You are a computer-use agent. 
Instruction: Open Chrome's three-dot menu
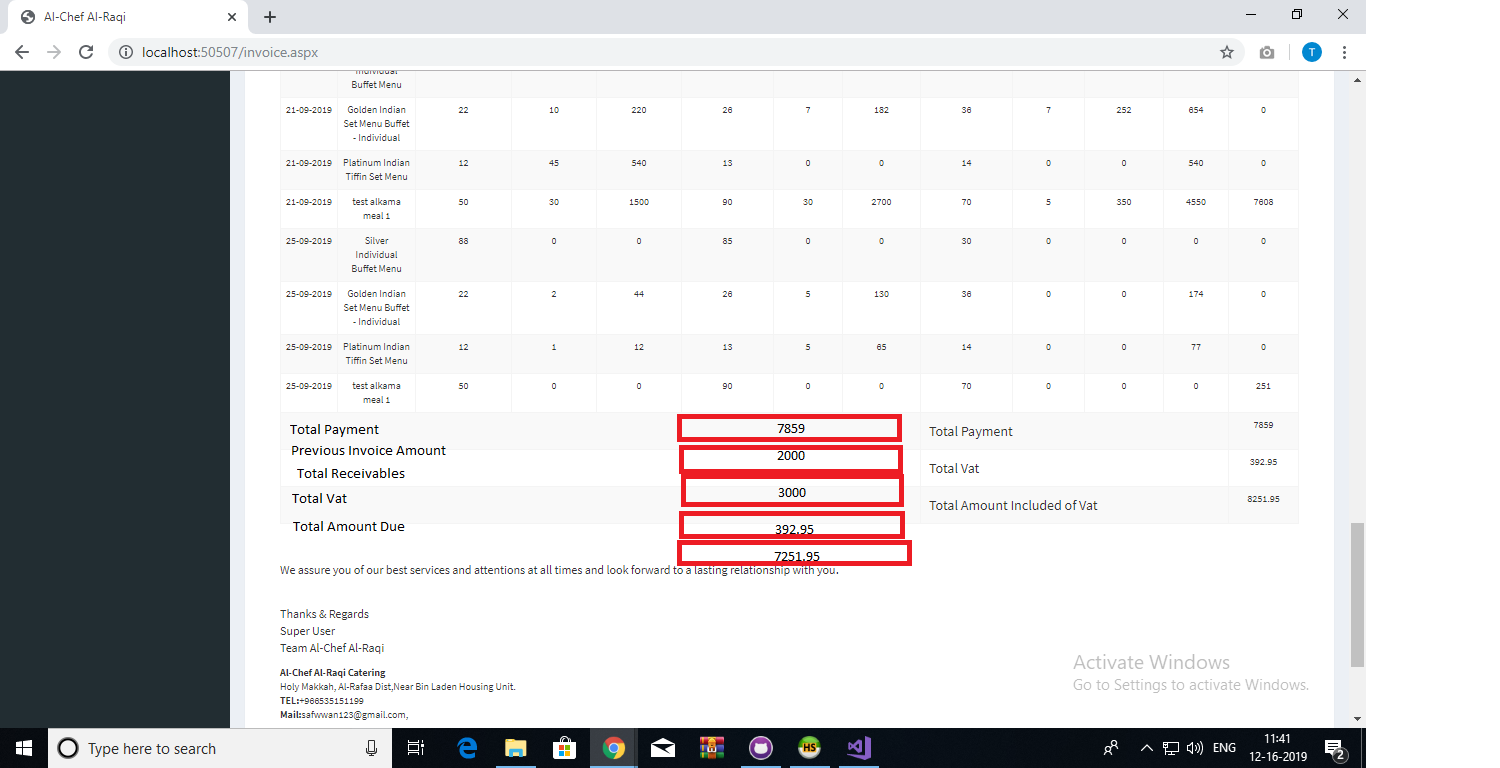coord(1344,52)
